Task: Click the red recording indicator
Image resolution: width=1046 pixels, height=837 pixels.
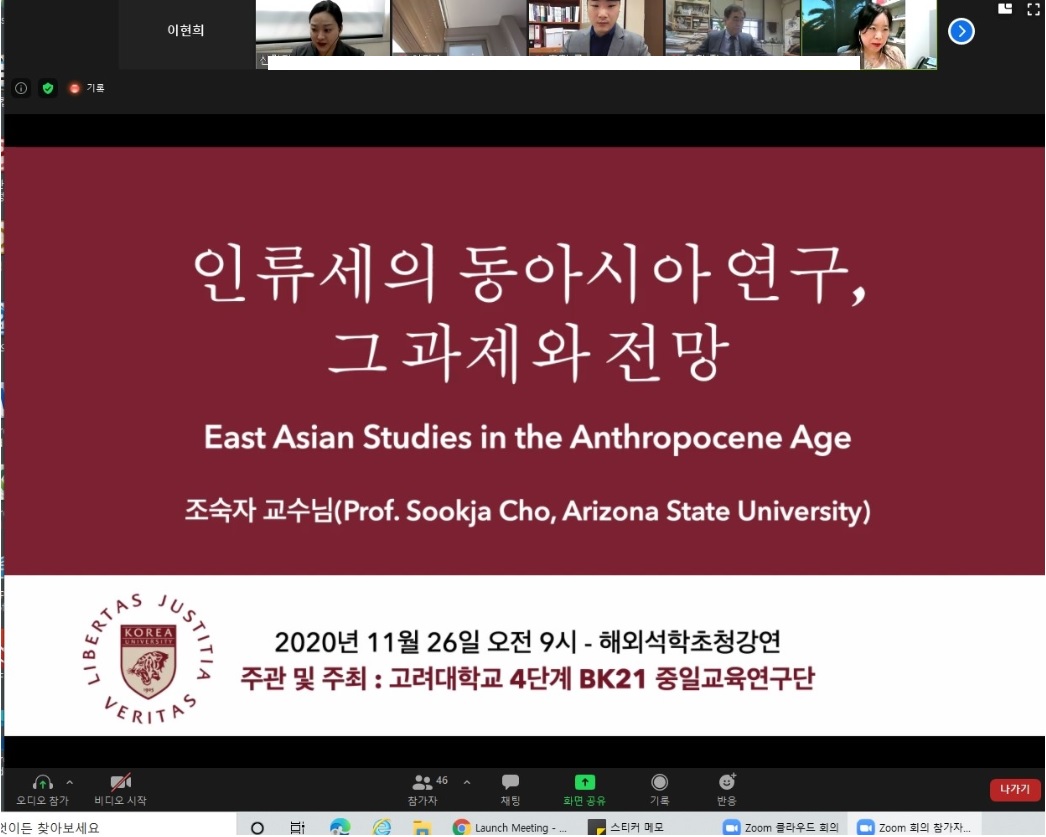Action: (75, 88)
